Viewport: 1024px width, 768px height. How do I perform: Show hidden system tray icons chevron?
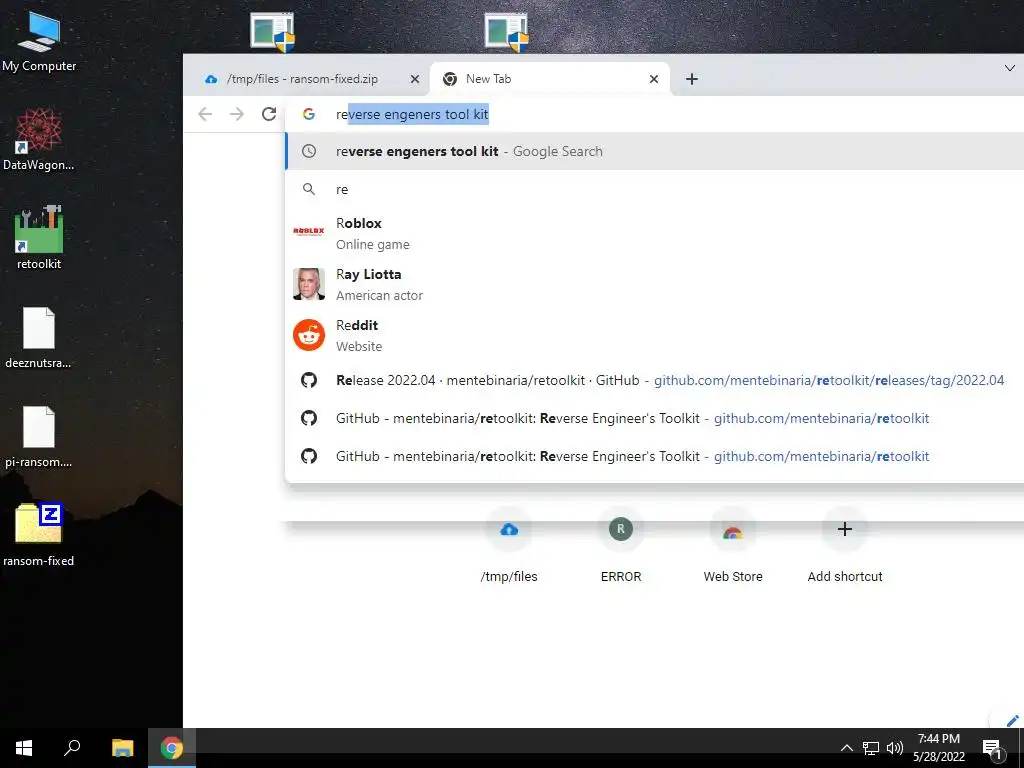[846, 748]
